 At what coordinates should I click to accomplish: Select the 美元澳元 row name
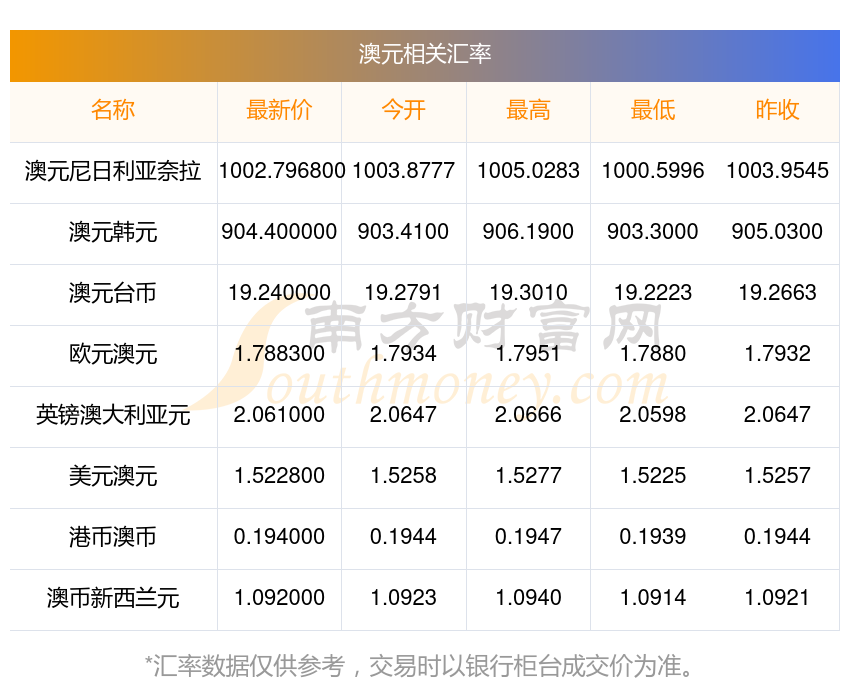[x=113, y=476]
